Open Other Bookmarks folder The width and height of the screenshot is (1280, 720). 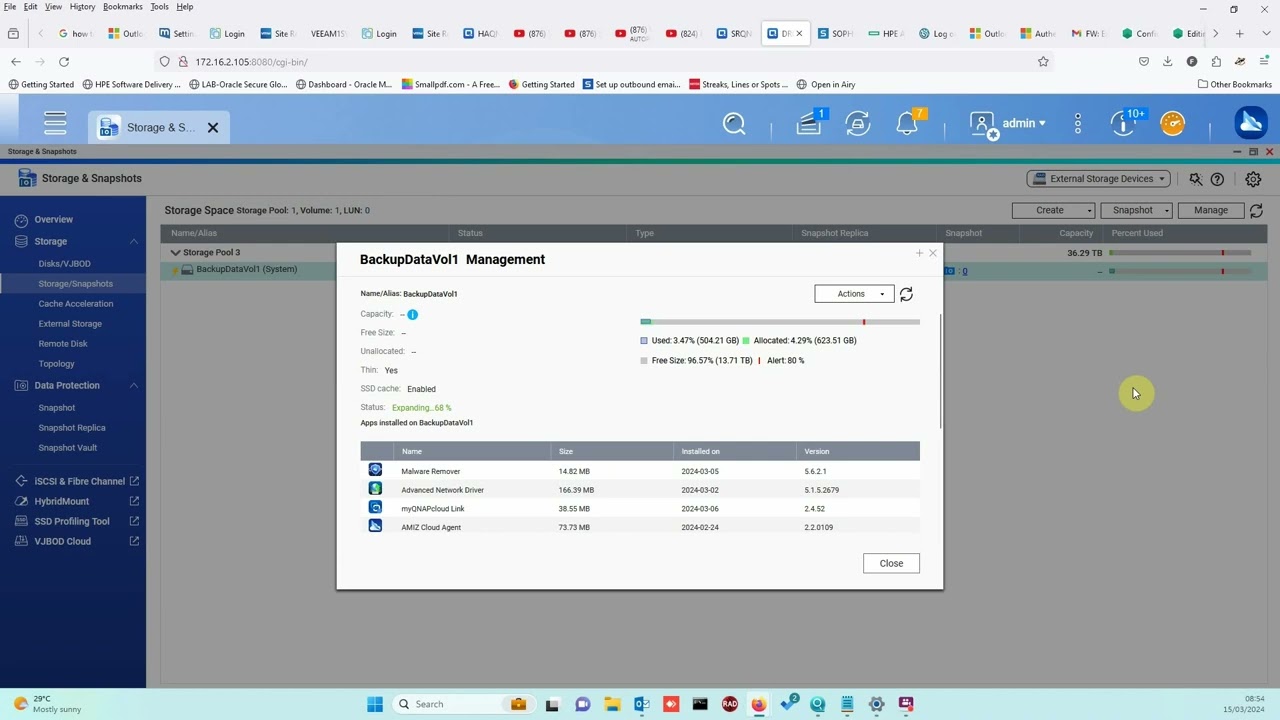click(x=1234, y=84)
